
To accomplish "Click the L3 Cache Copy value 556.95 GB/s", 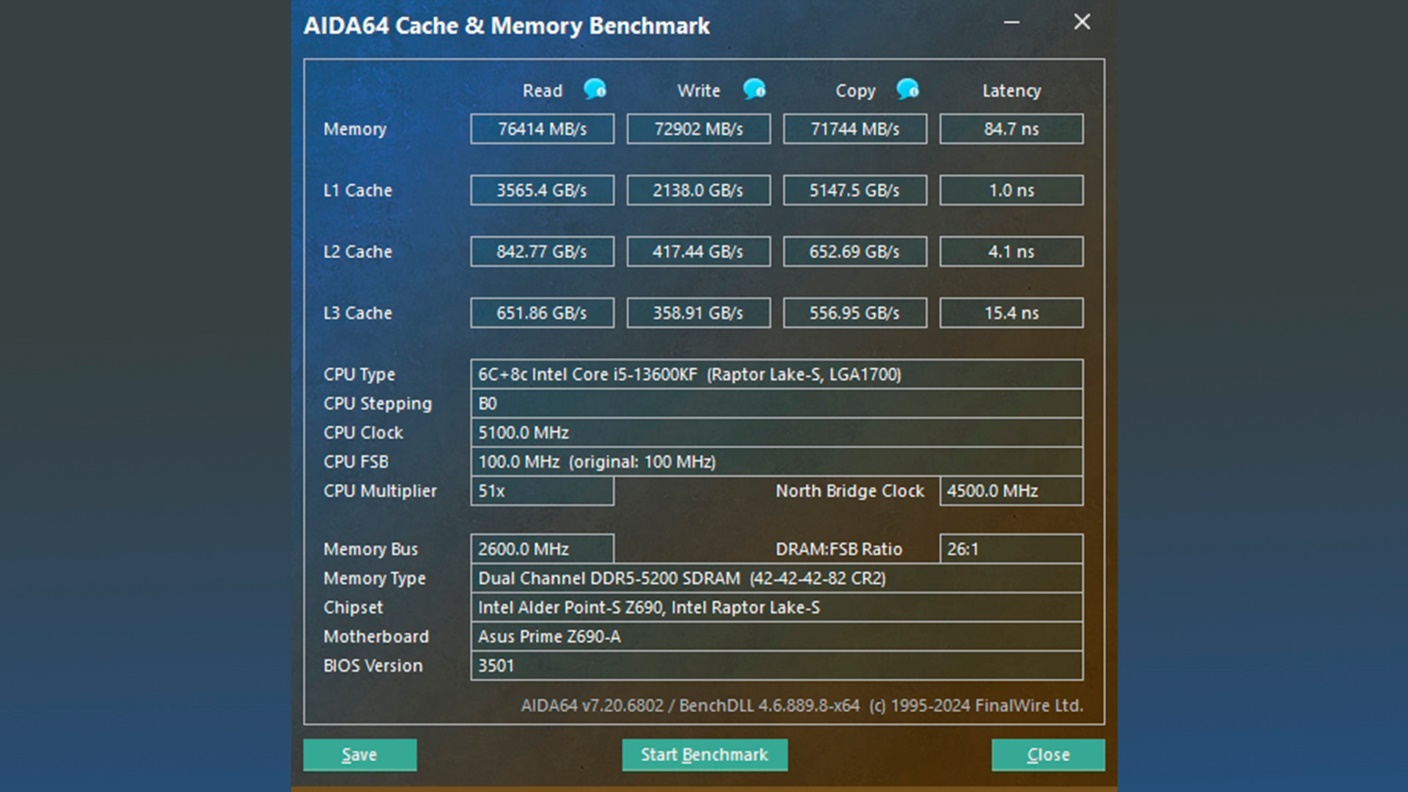I will click(x=855, y=313).
